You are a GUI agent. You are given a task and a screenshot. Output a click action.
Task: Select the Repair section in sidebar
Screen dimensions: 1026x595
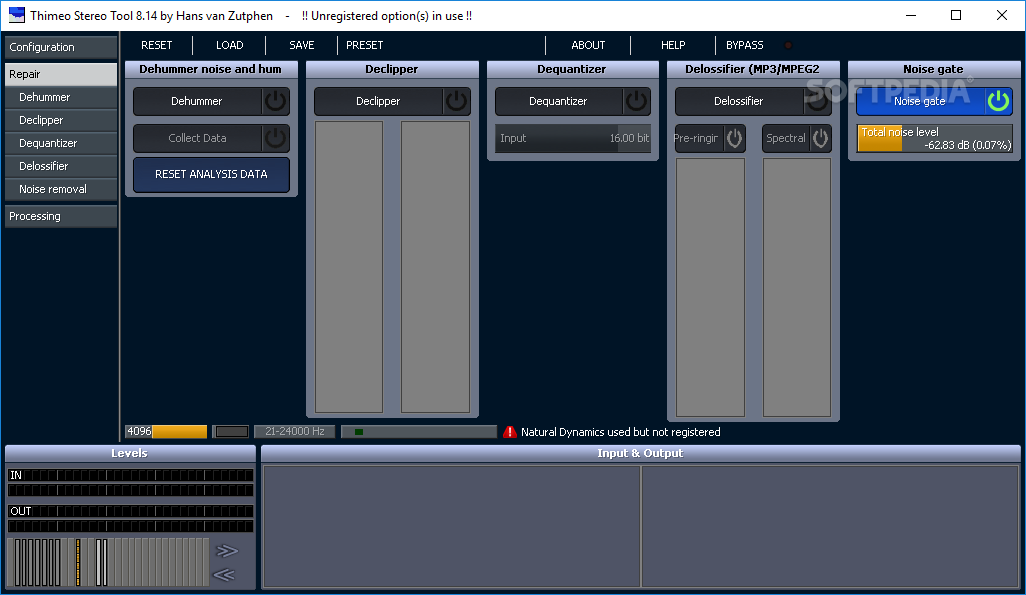[61, 74]
